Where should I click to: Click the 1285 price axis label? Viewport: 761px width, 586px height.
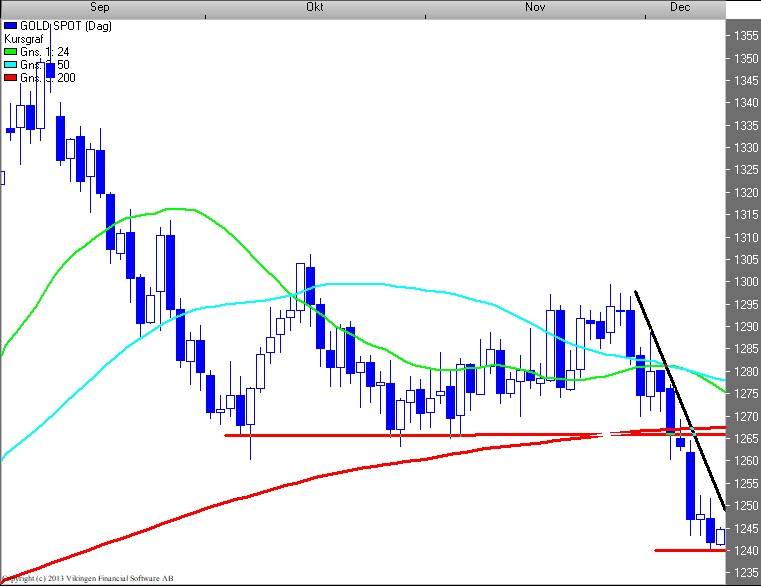tap(745, 349)
